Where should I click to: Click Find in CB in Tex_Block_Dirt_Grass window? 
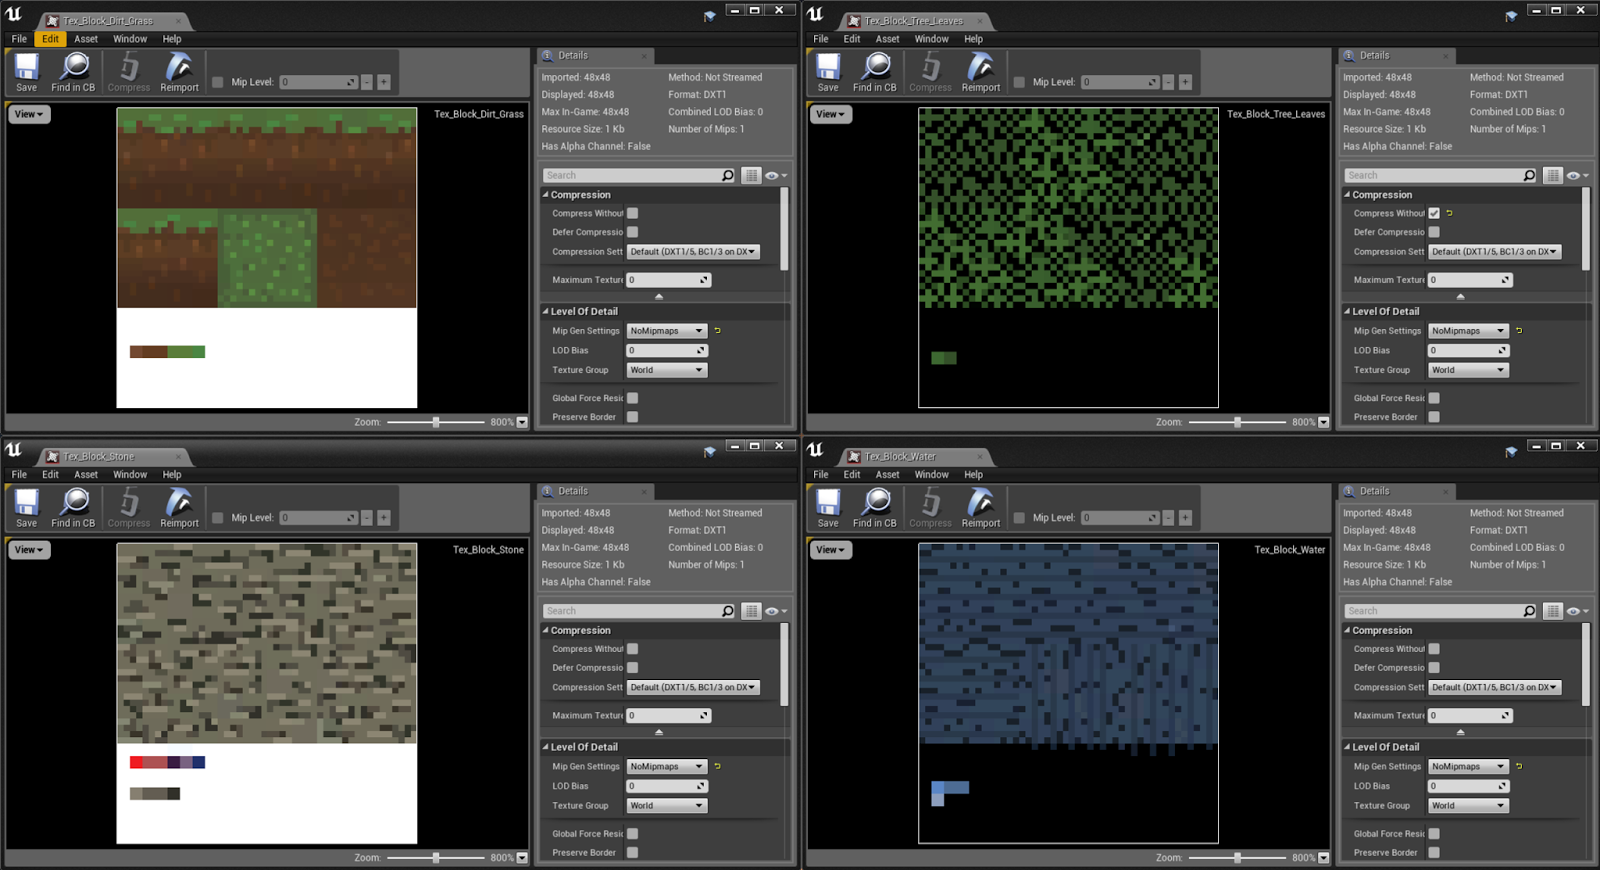[73, 71]
